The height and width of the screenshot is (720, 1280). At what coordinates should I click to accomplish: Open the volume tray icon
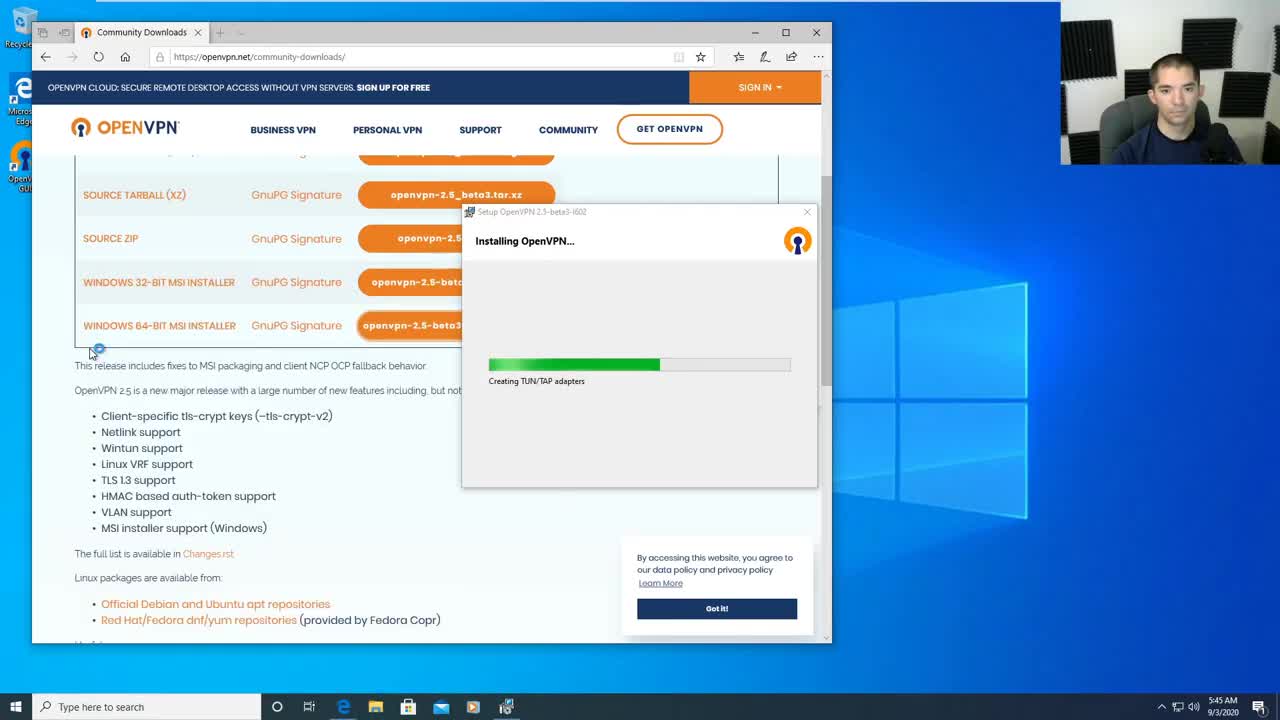click(1194, 707)
